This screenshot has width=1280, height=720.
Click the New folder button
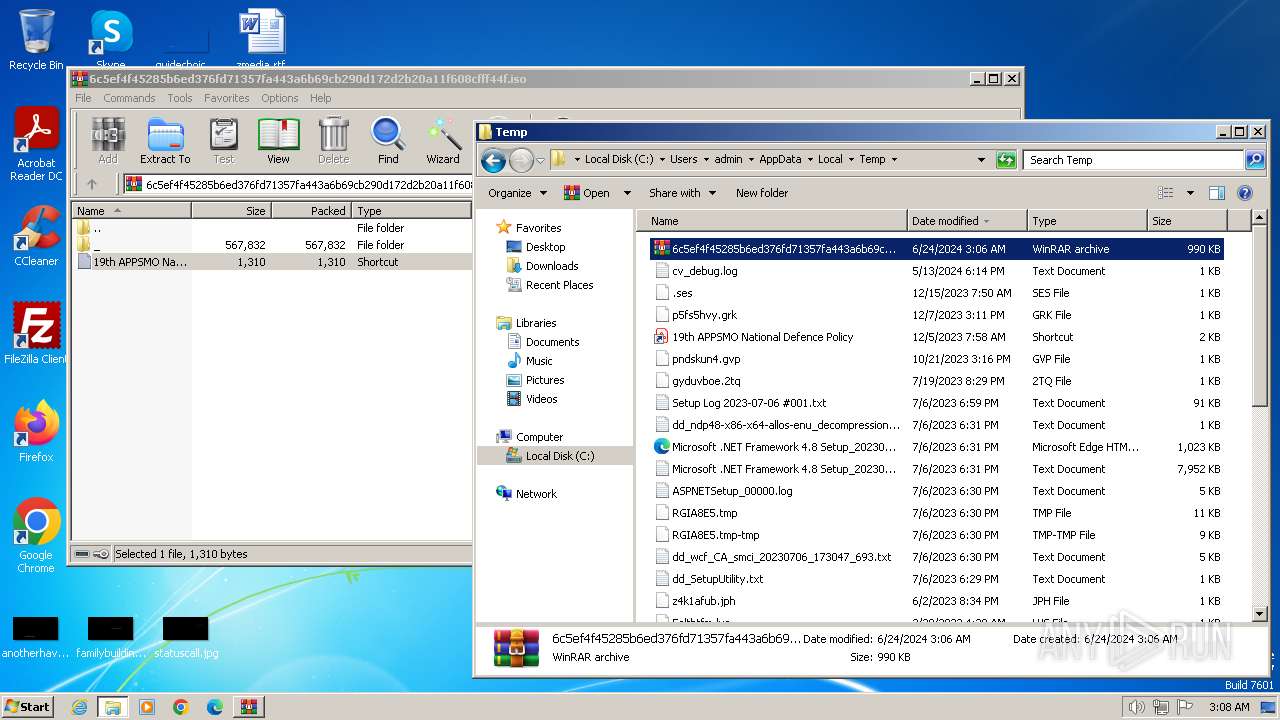(762, 193)
